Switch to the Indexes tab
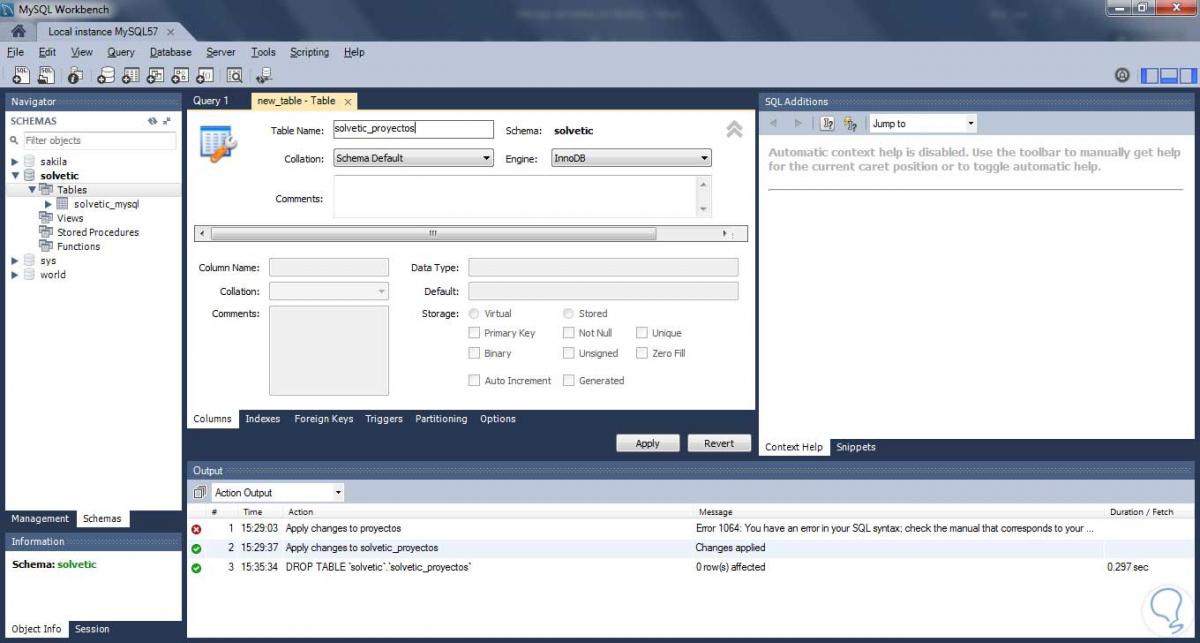This screenshot has height=643, width=1200. pyautogui.click(x=263, y=419)
